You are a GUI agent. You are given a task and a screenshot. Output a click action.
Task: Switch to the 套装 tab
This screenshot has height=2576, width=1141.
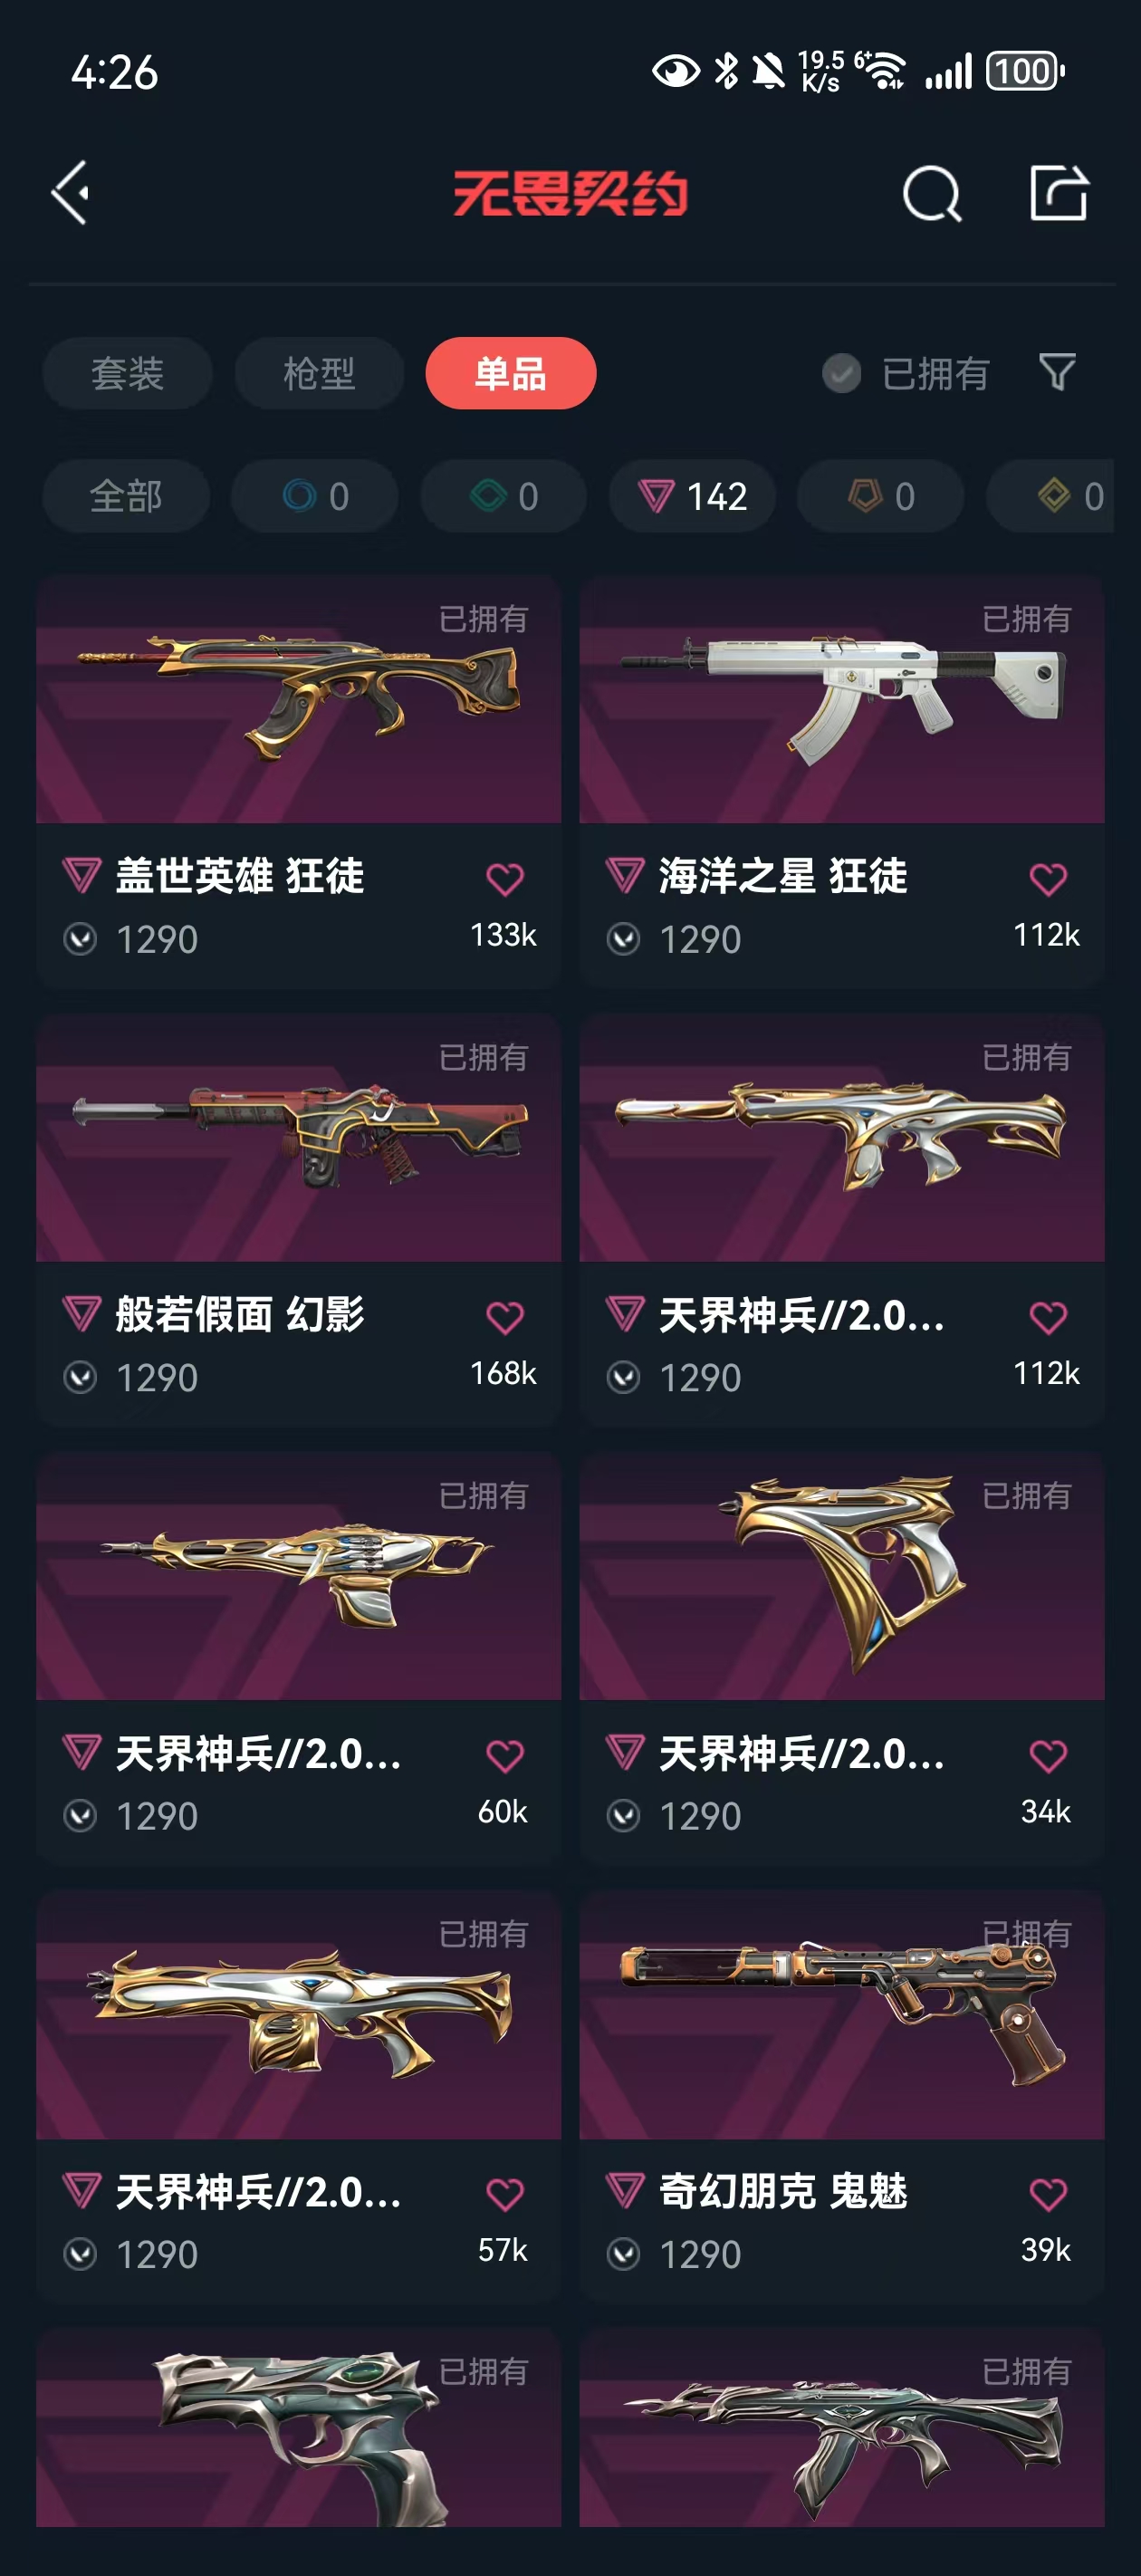click(x=127, y=373)
